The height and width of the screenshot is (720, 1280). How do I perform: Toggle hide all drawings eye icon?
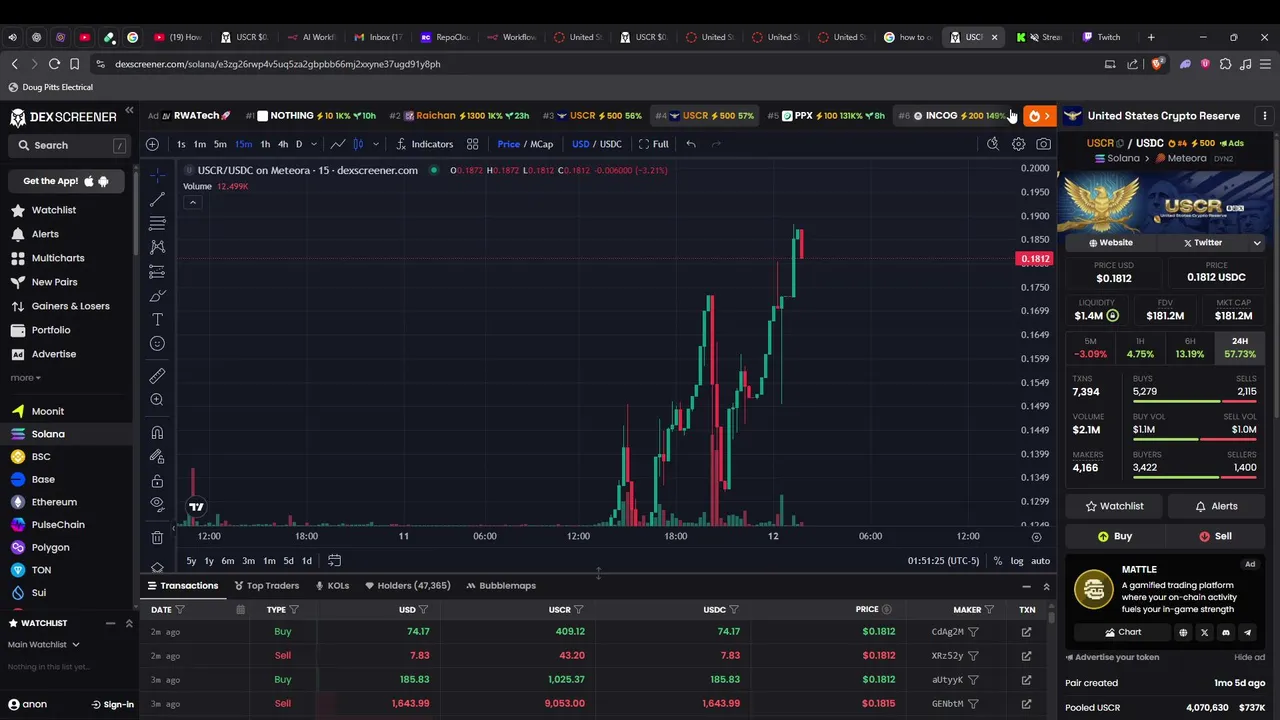click(x=157, y=504)
